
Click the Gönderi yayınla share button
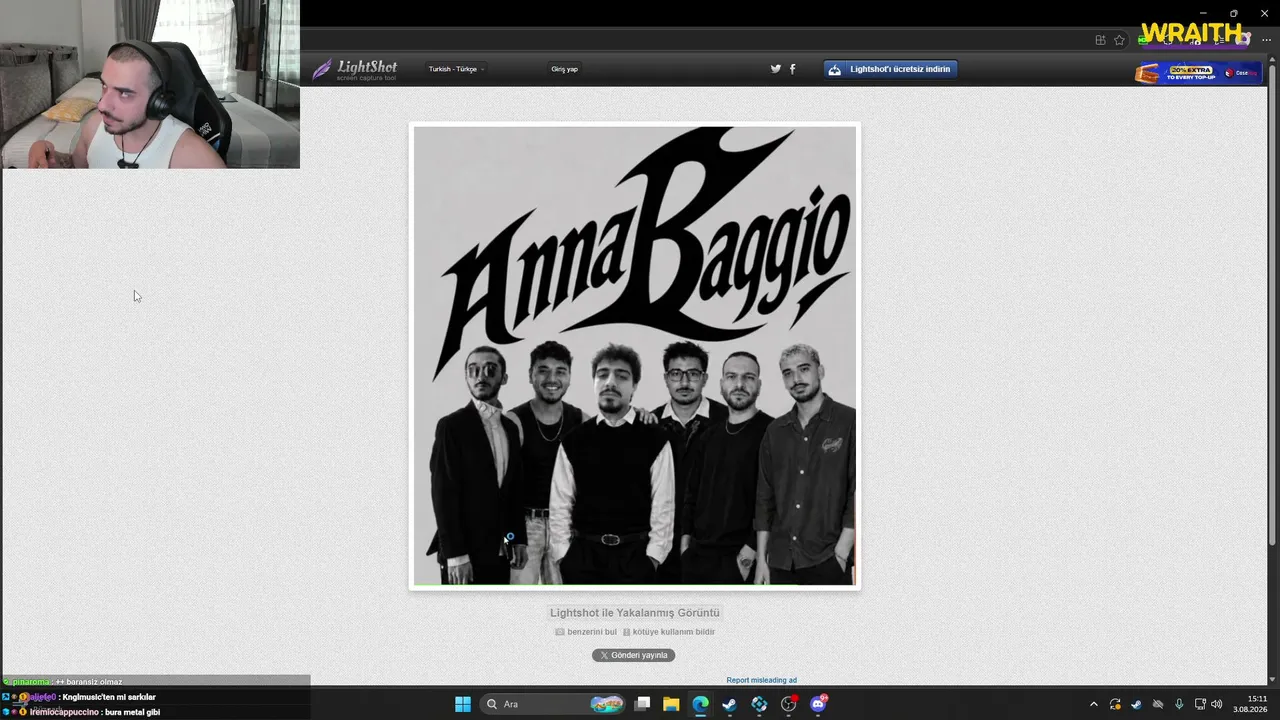(x=634, y=655)
